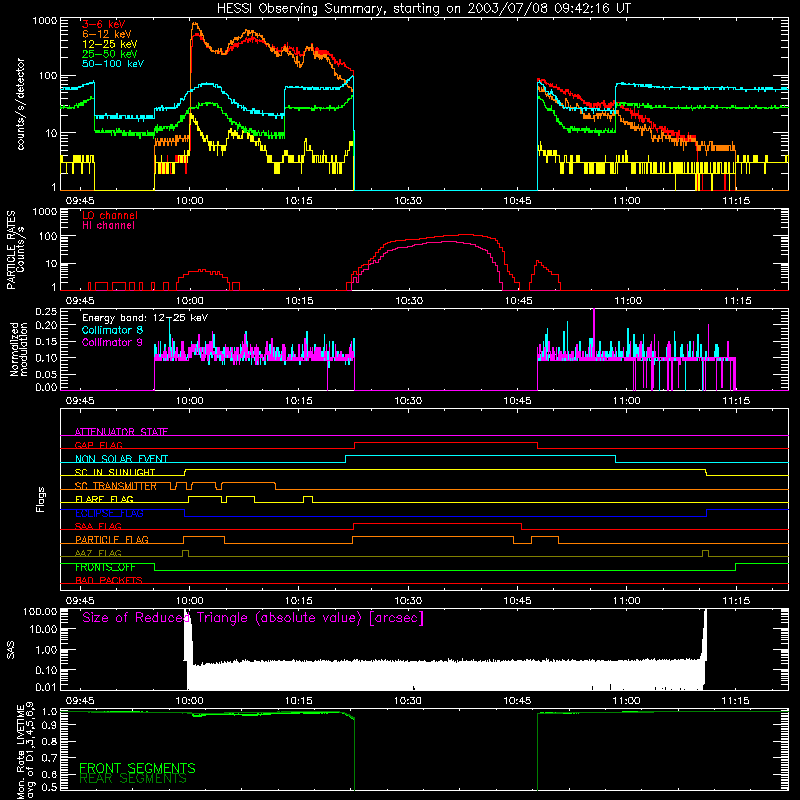Click the 10:45 tick on the modulation plot

tap(518, 401)
